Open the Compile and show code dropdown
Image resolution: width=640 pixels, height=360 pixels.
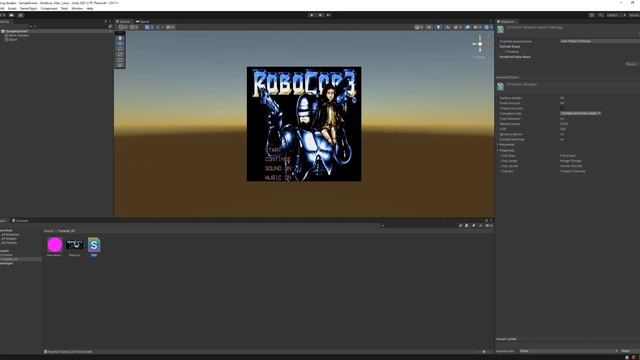[x=580, y=113]
